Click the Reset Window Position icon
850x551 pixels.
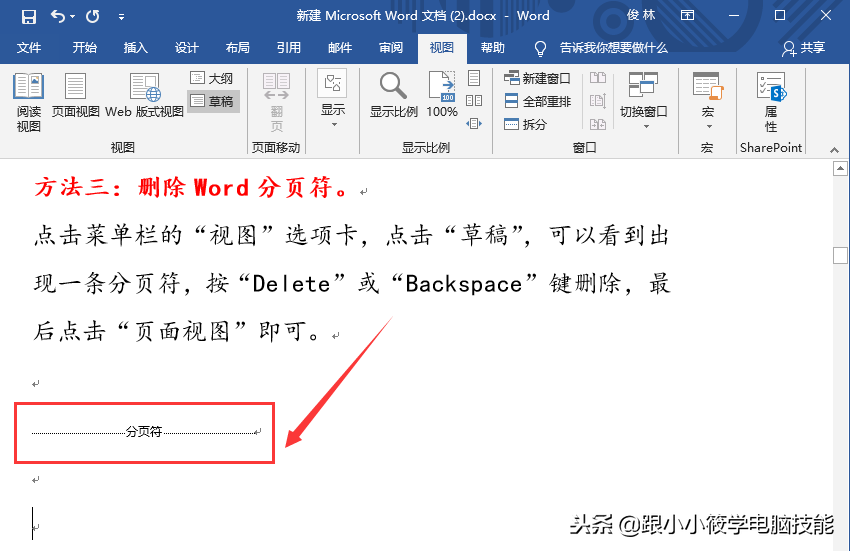pos(597,124)
